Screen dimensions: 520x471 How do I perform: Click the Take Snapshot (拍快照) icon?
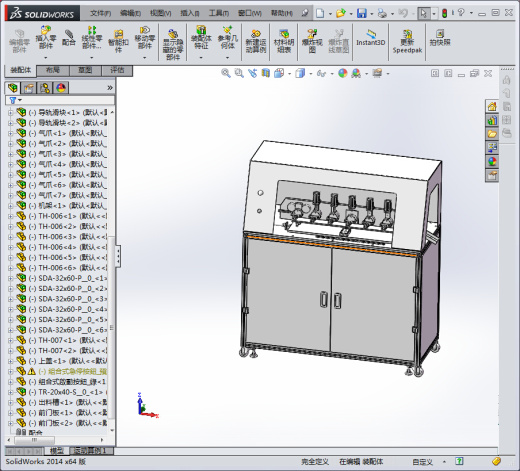pyautogui.click(x=440, y=37)
